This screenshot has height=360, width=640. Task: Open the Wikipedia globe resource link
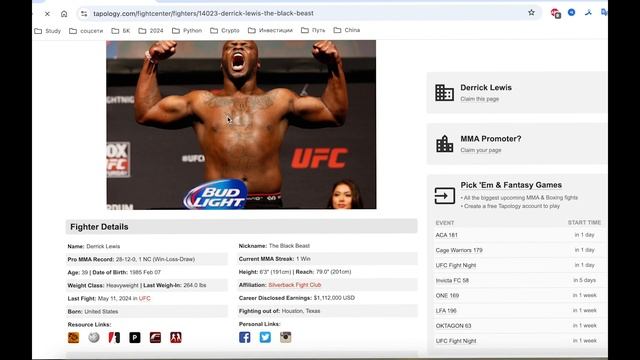(x=94, y=337)
